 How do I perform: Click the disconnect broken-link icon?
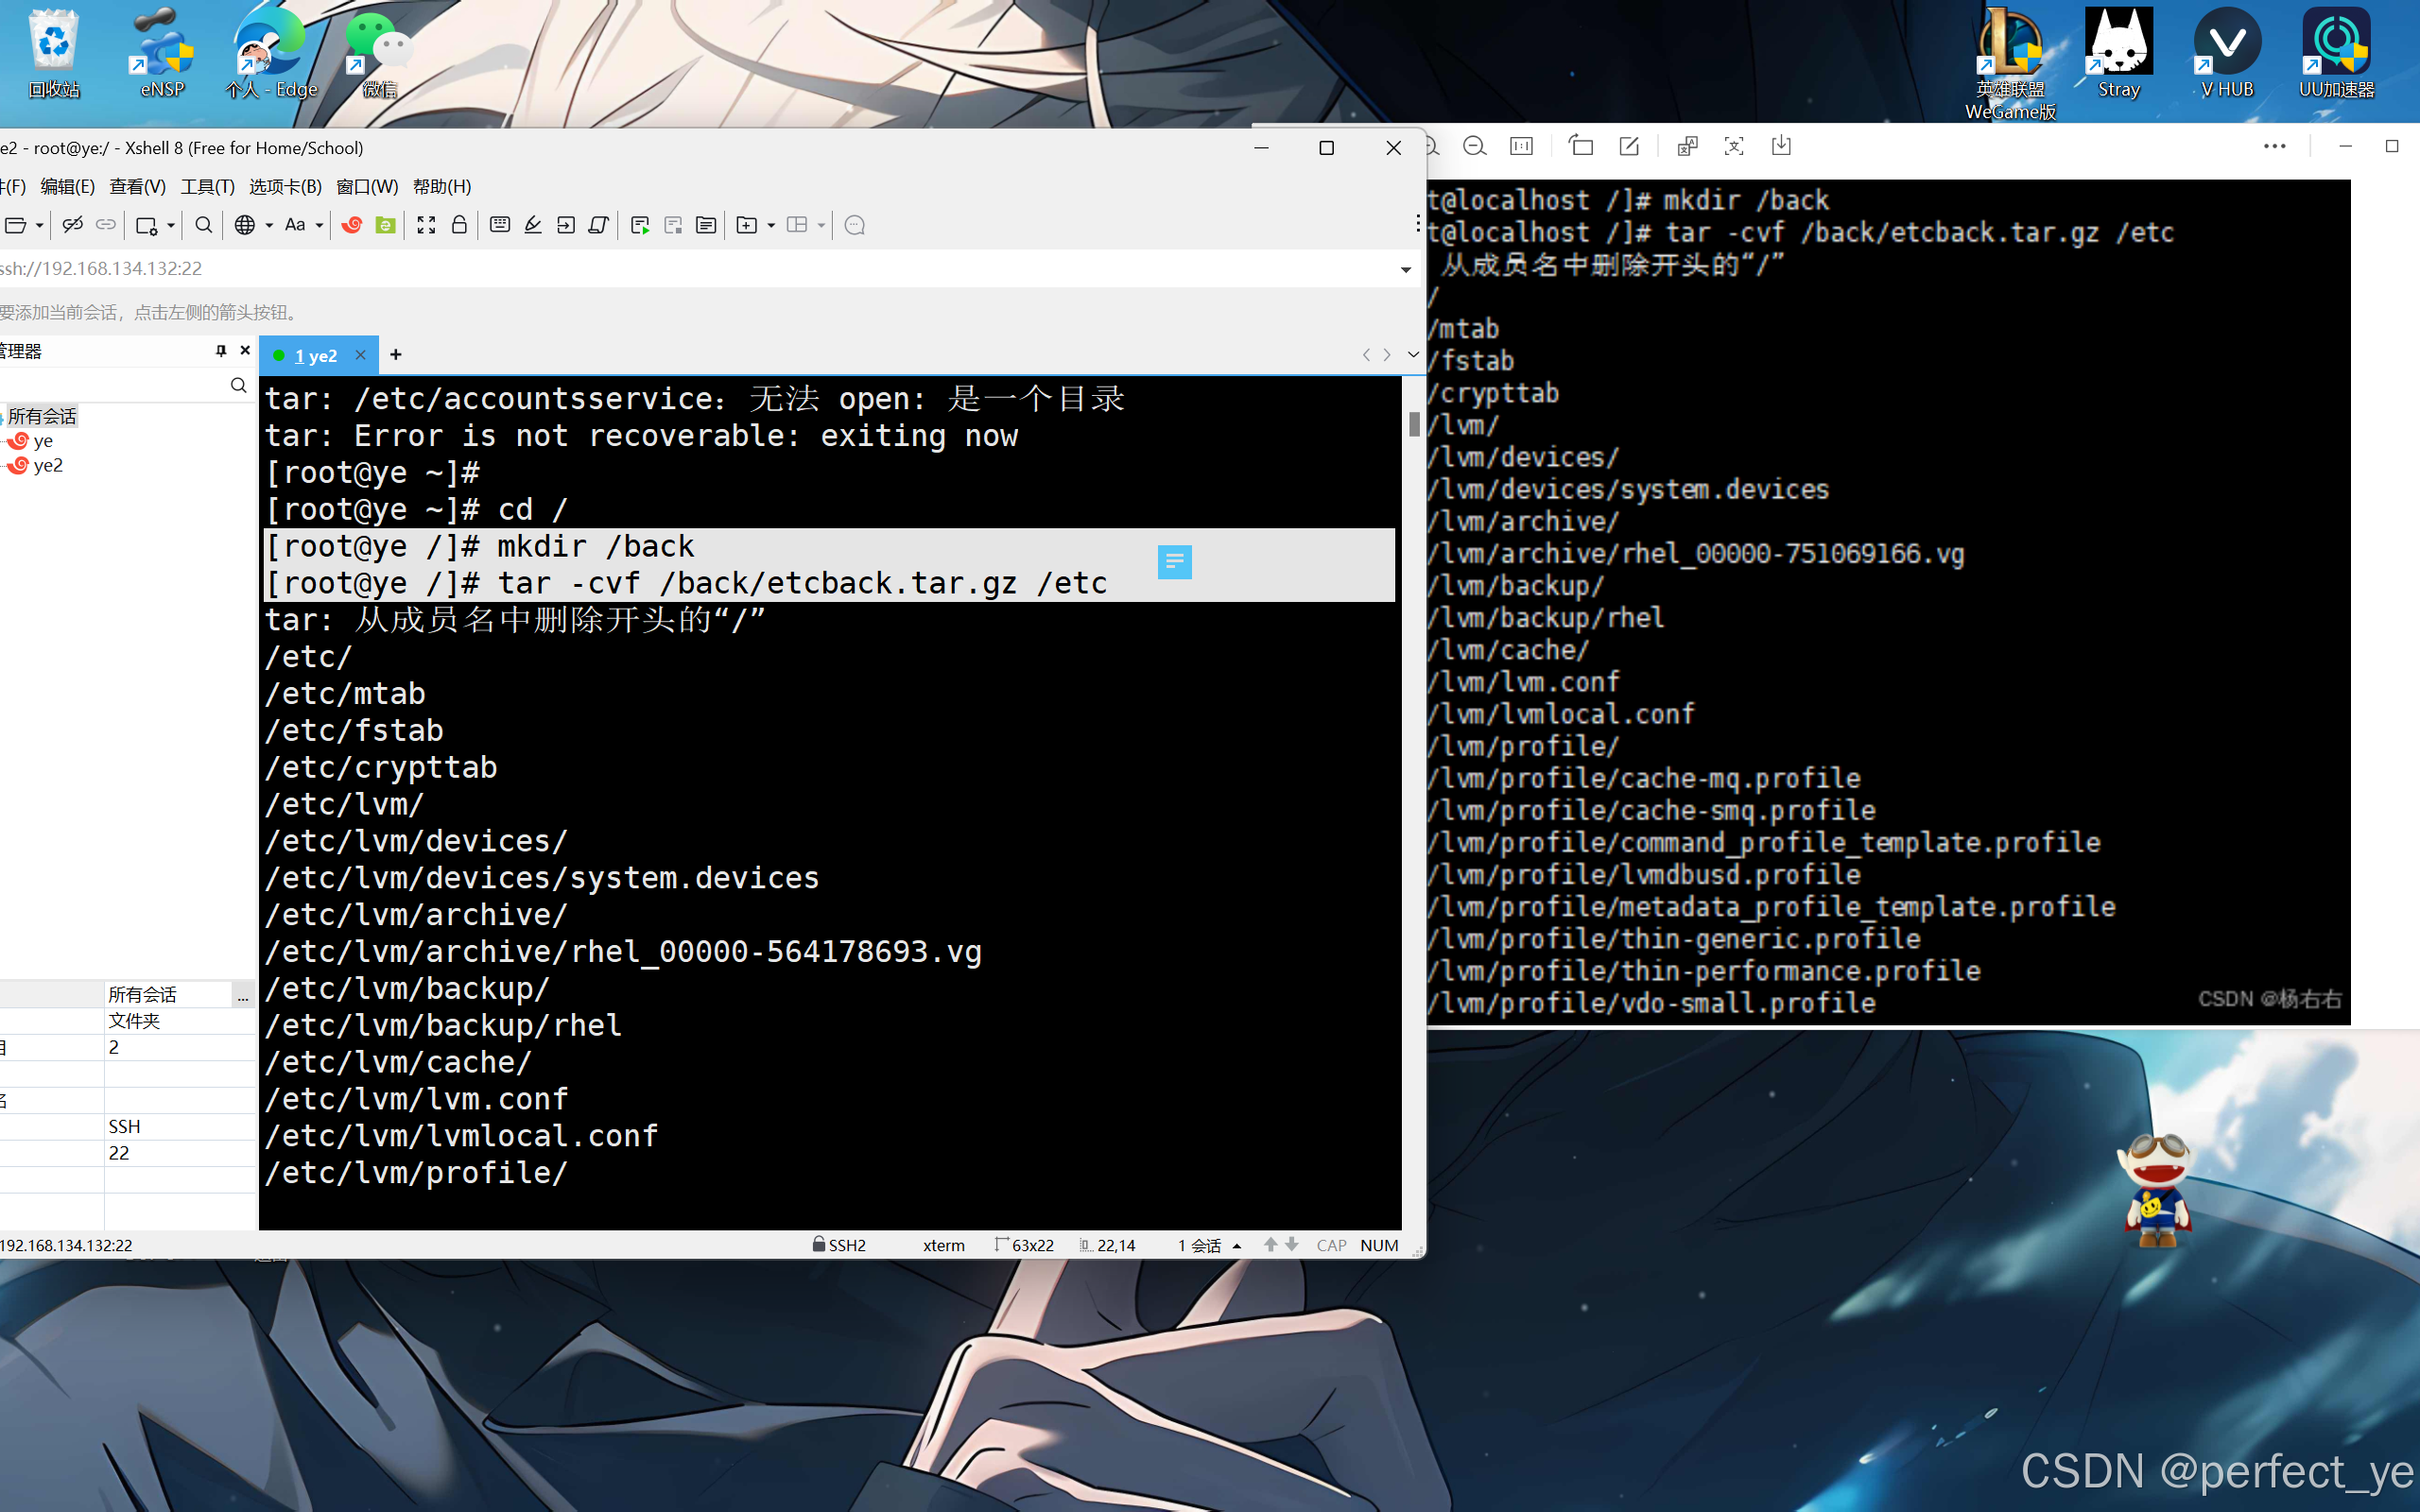[x=72, y=225]
